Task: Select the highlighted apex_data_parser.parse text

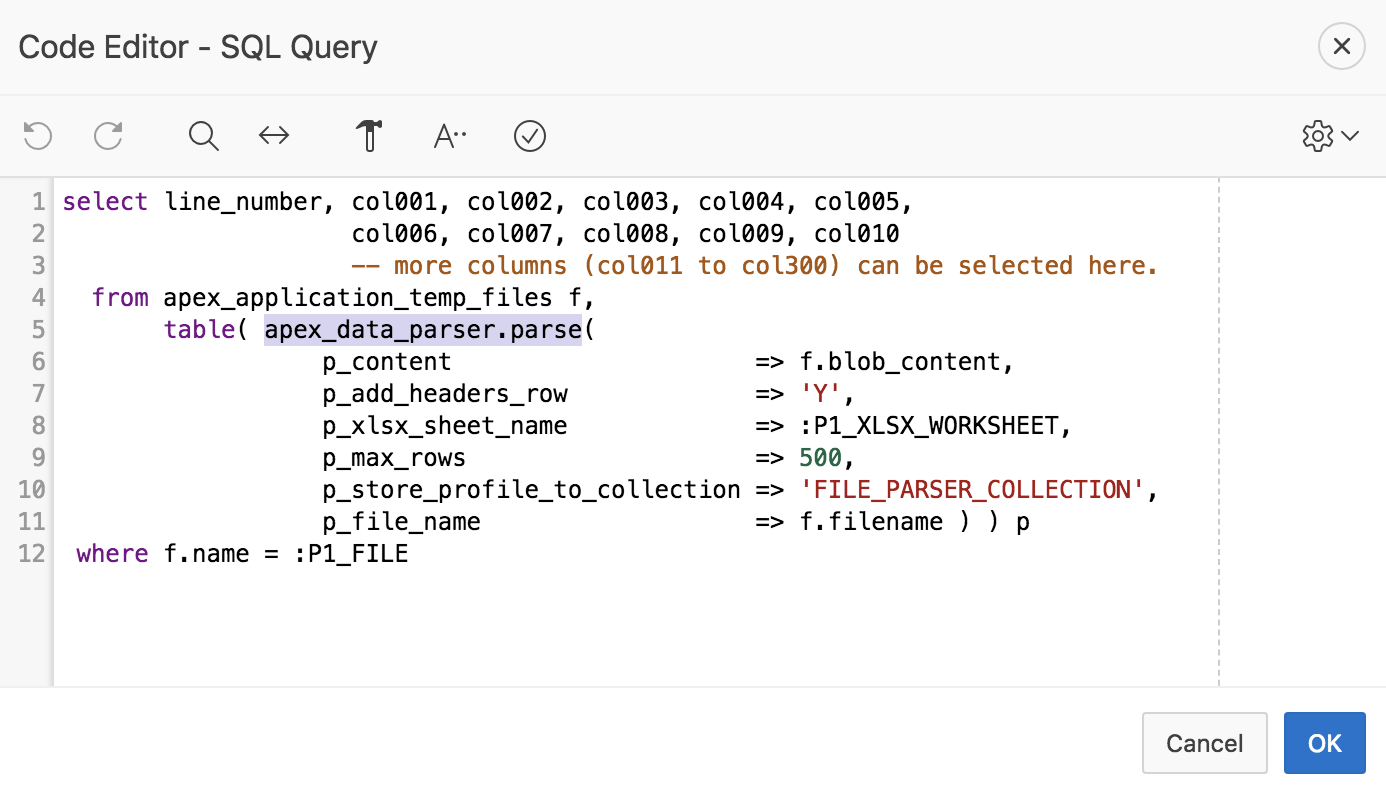Action: (423, 329)
